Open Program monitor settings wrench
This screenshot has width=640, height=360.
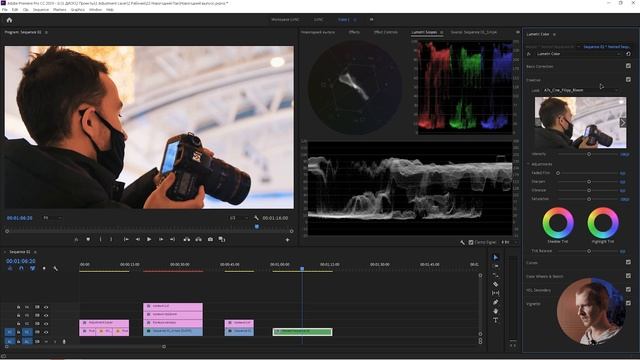point(256,218)
